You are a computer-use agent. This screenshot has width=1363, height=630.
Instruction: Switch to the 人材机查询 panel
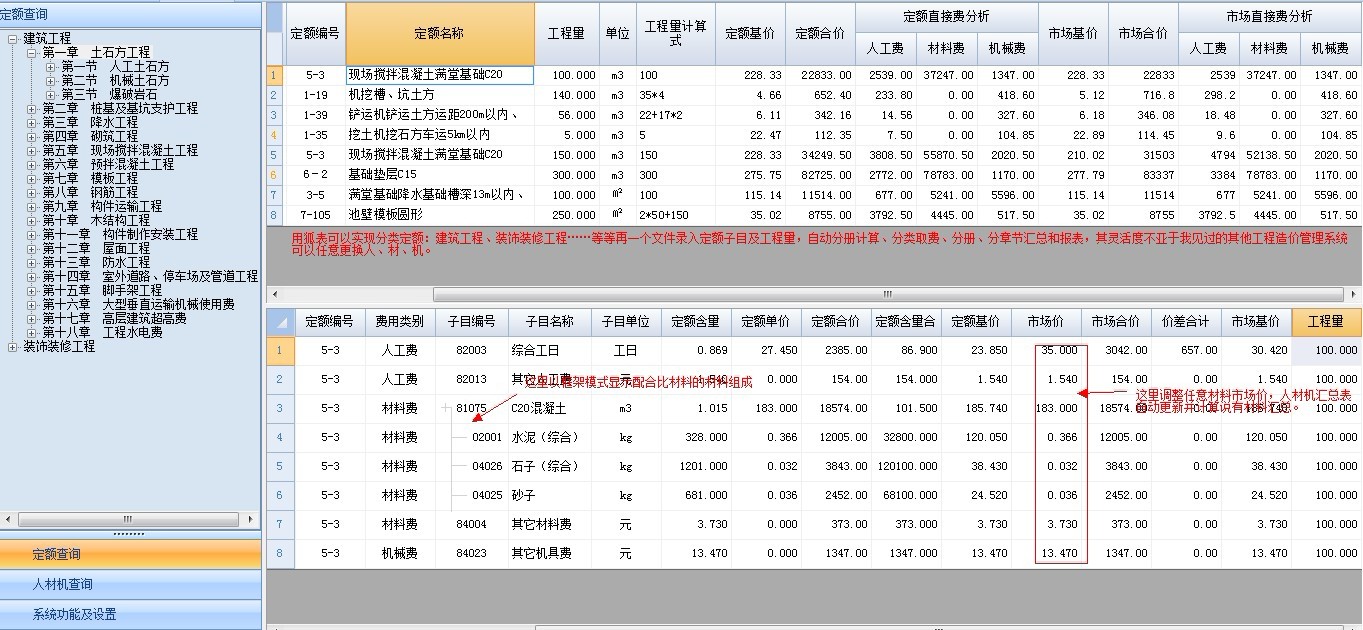click(x=130, y=584)
